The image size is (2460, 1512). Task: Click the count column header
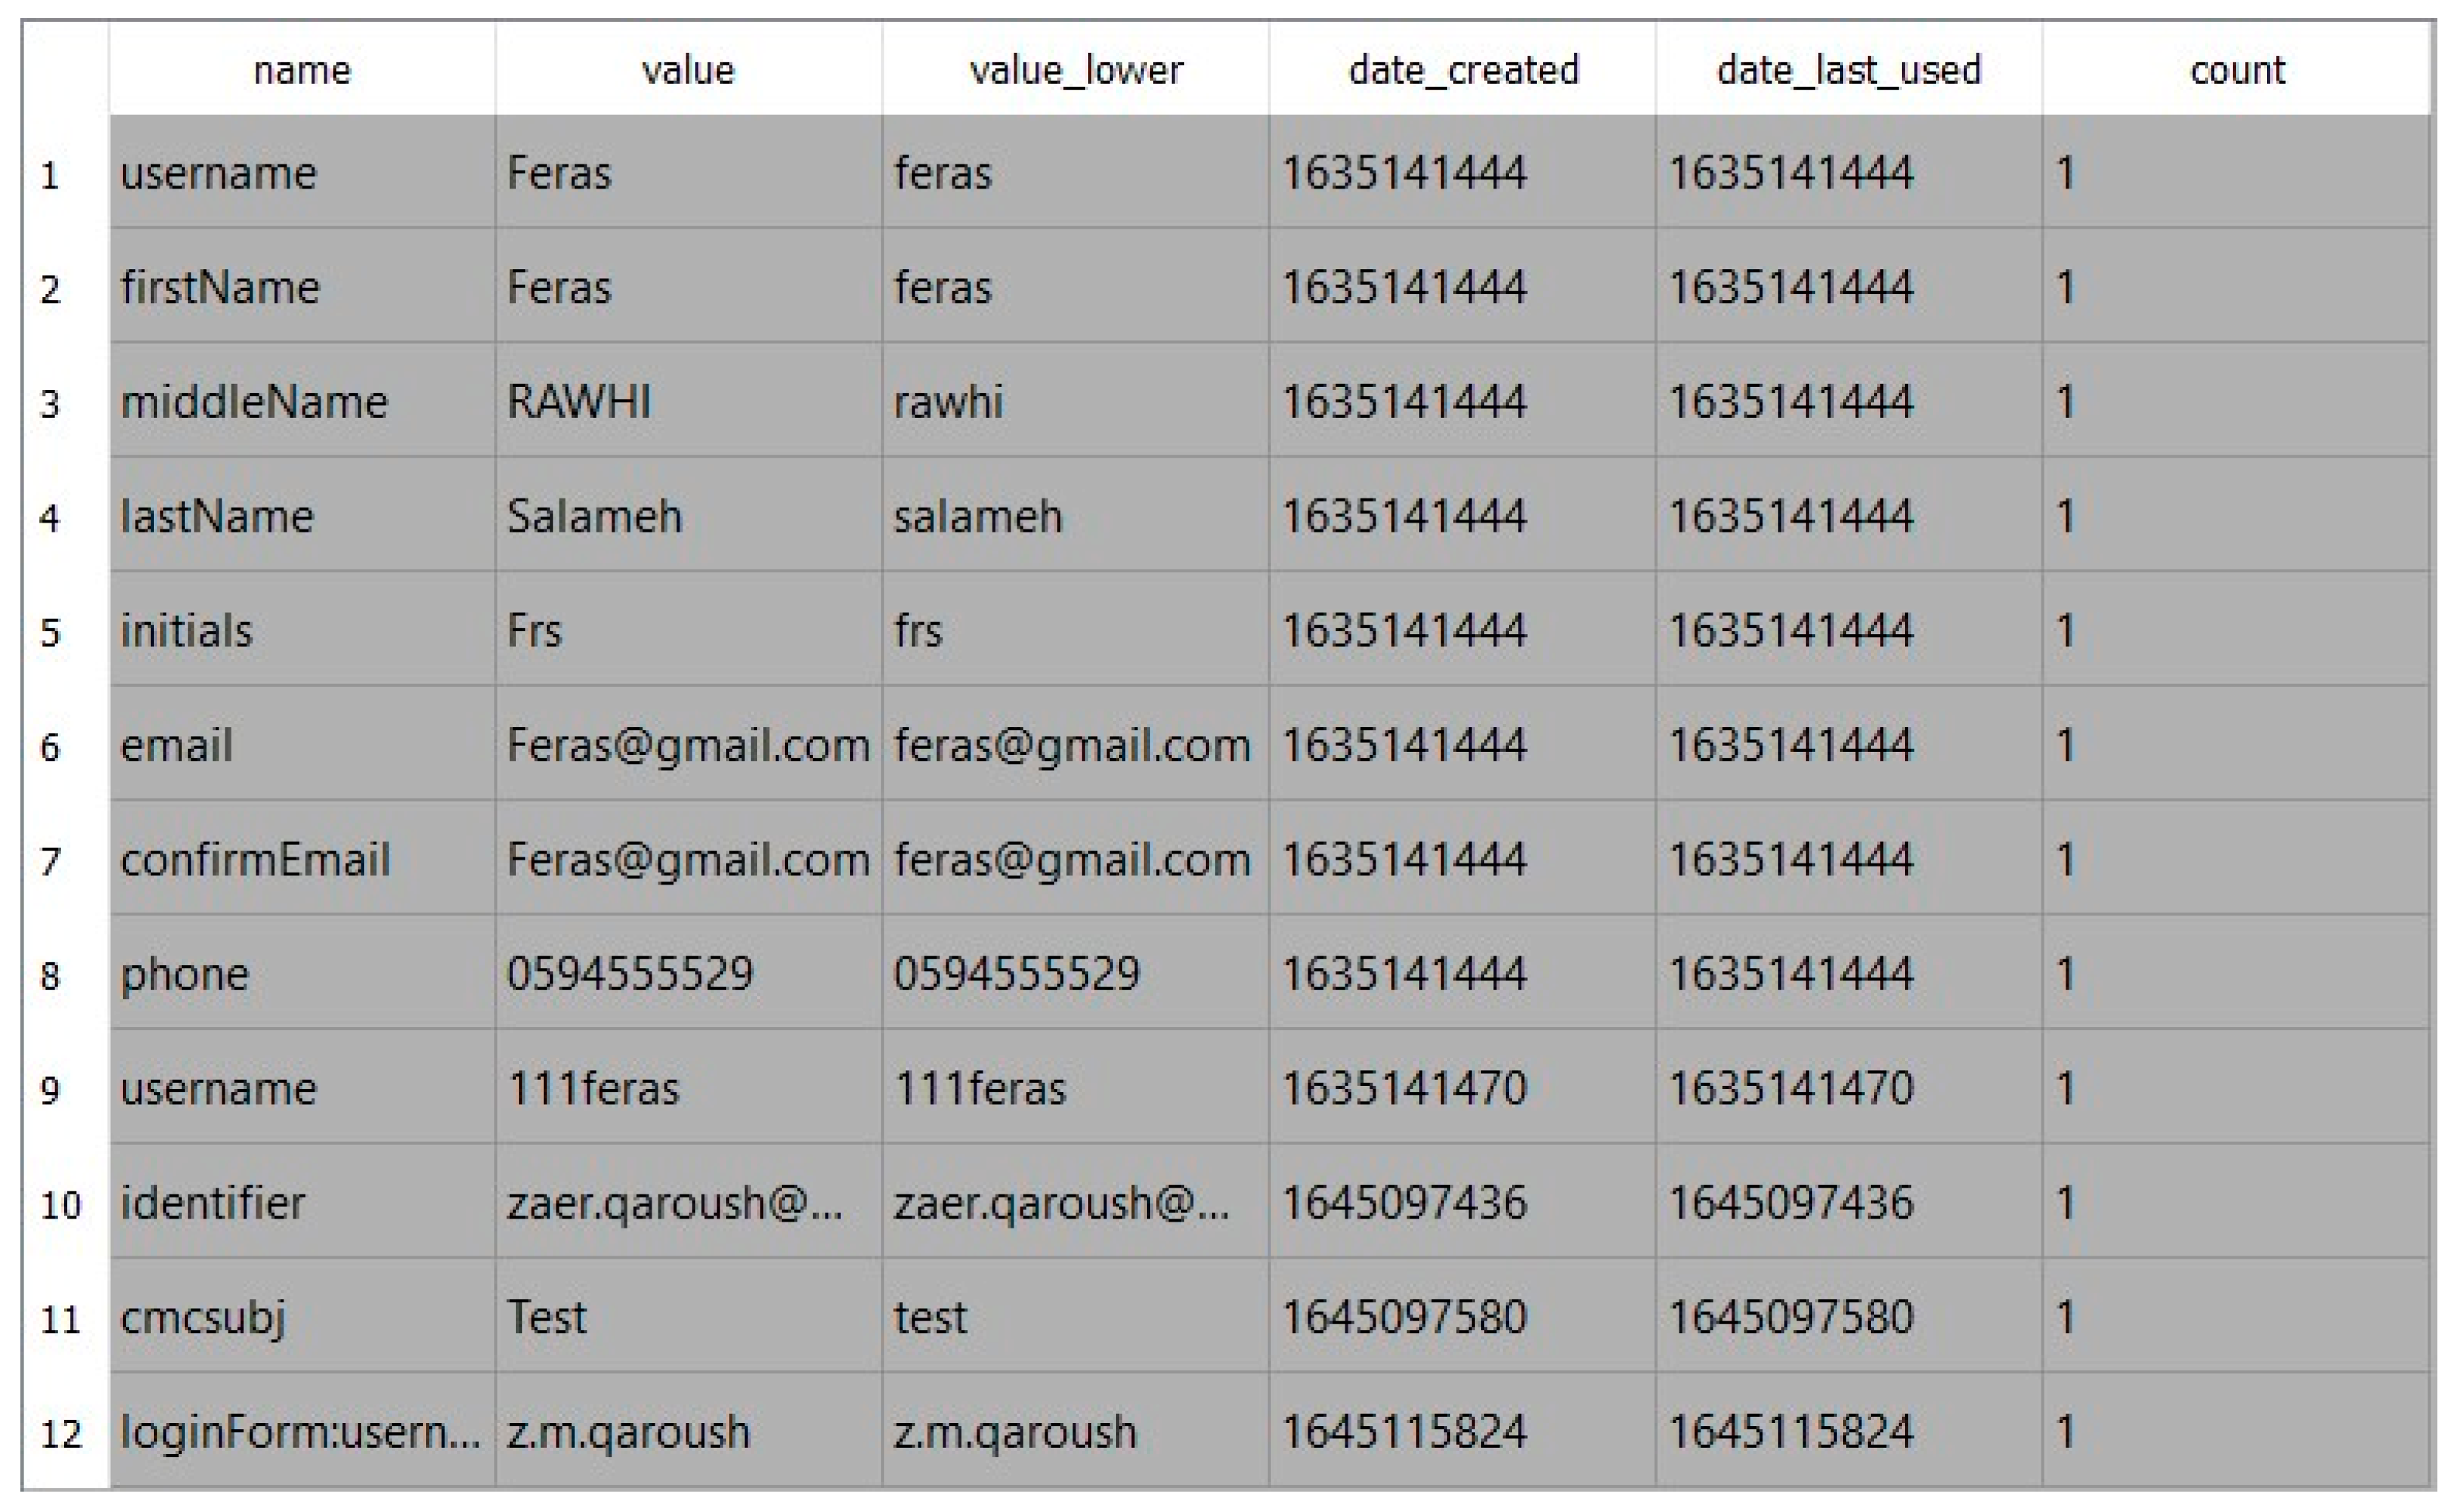[2236, 70]
